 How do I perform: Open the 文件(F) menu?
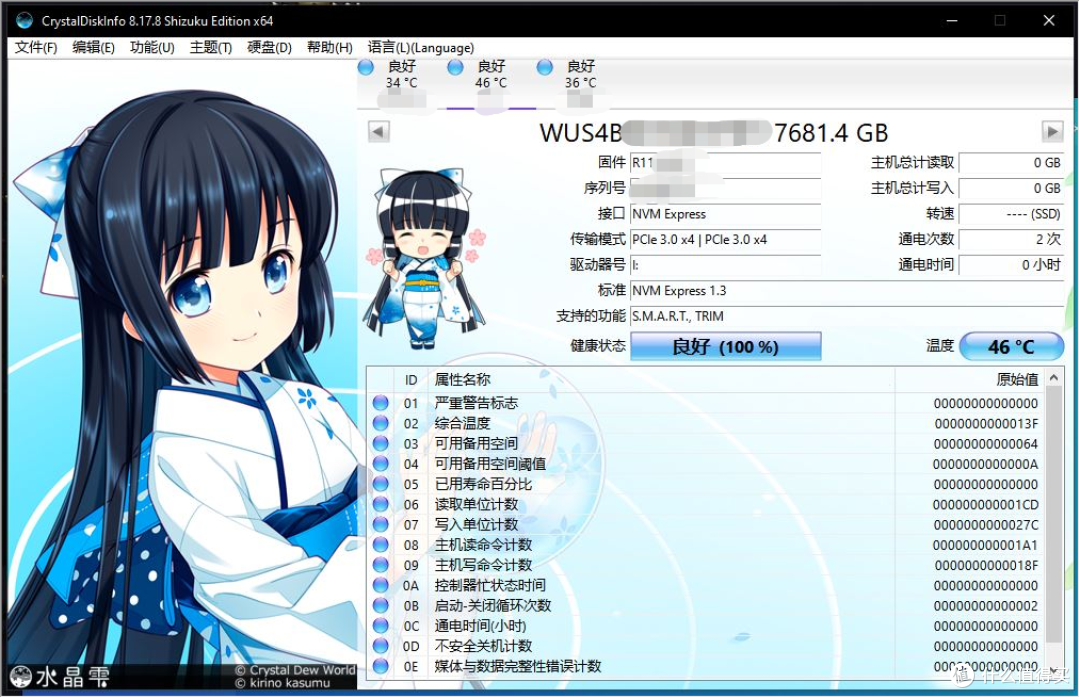tap(36, 48)
